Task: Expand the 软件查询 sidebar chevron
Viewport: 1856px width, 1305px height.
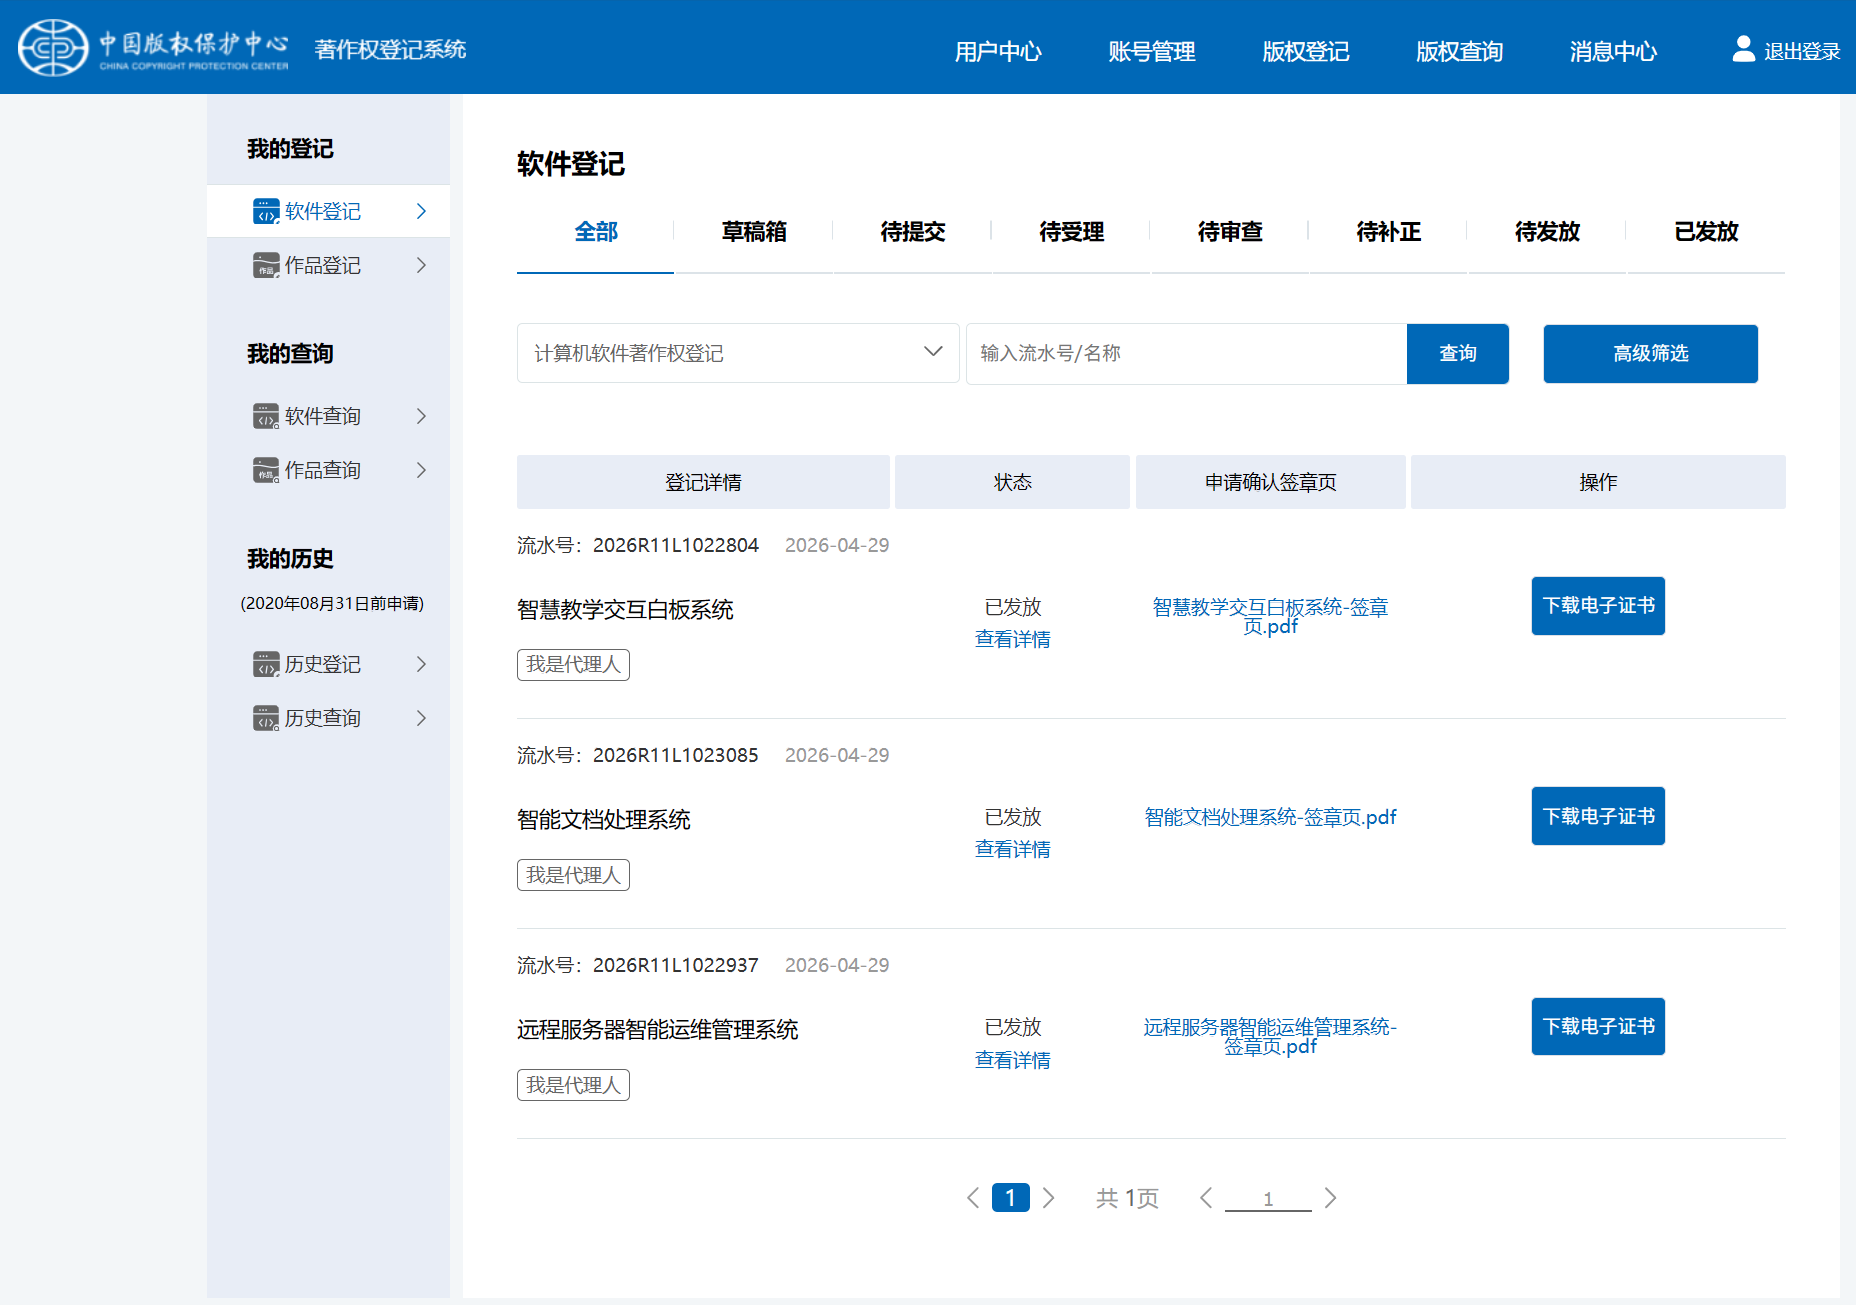Action: 421,416
